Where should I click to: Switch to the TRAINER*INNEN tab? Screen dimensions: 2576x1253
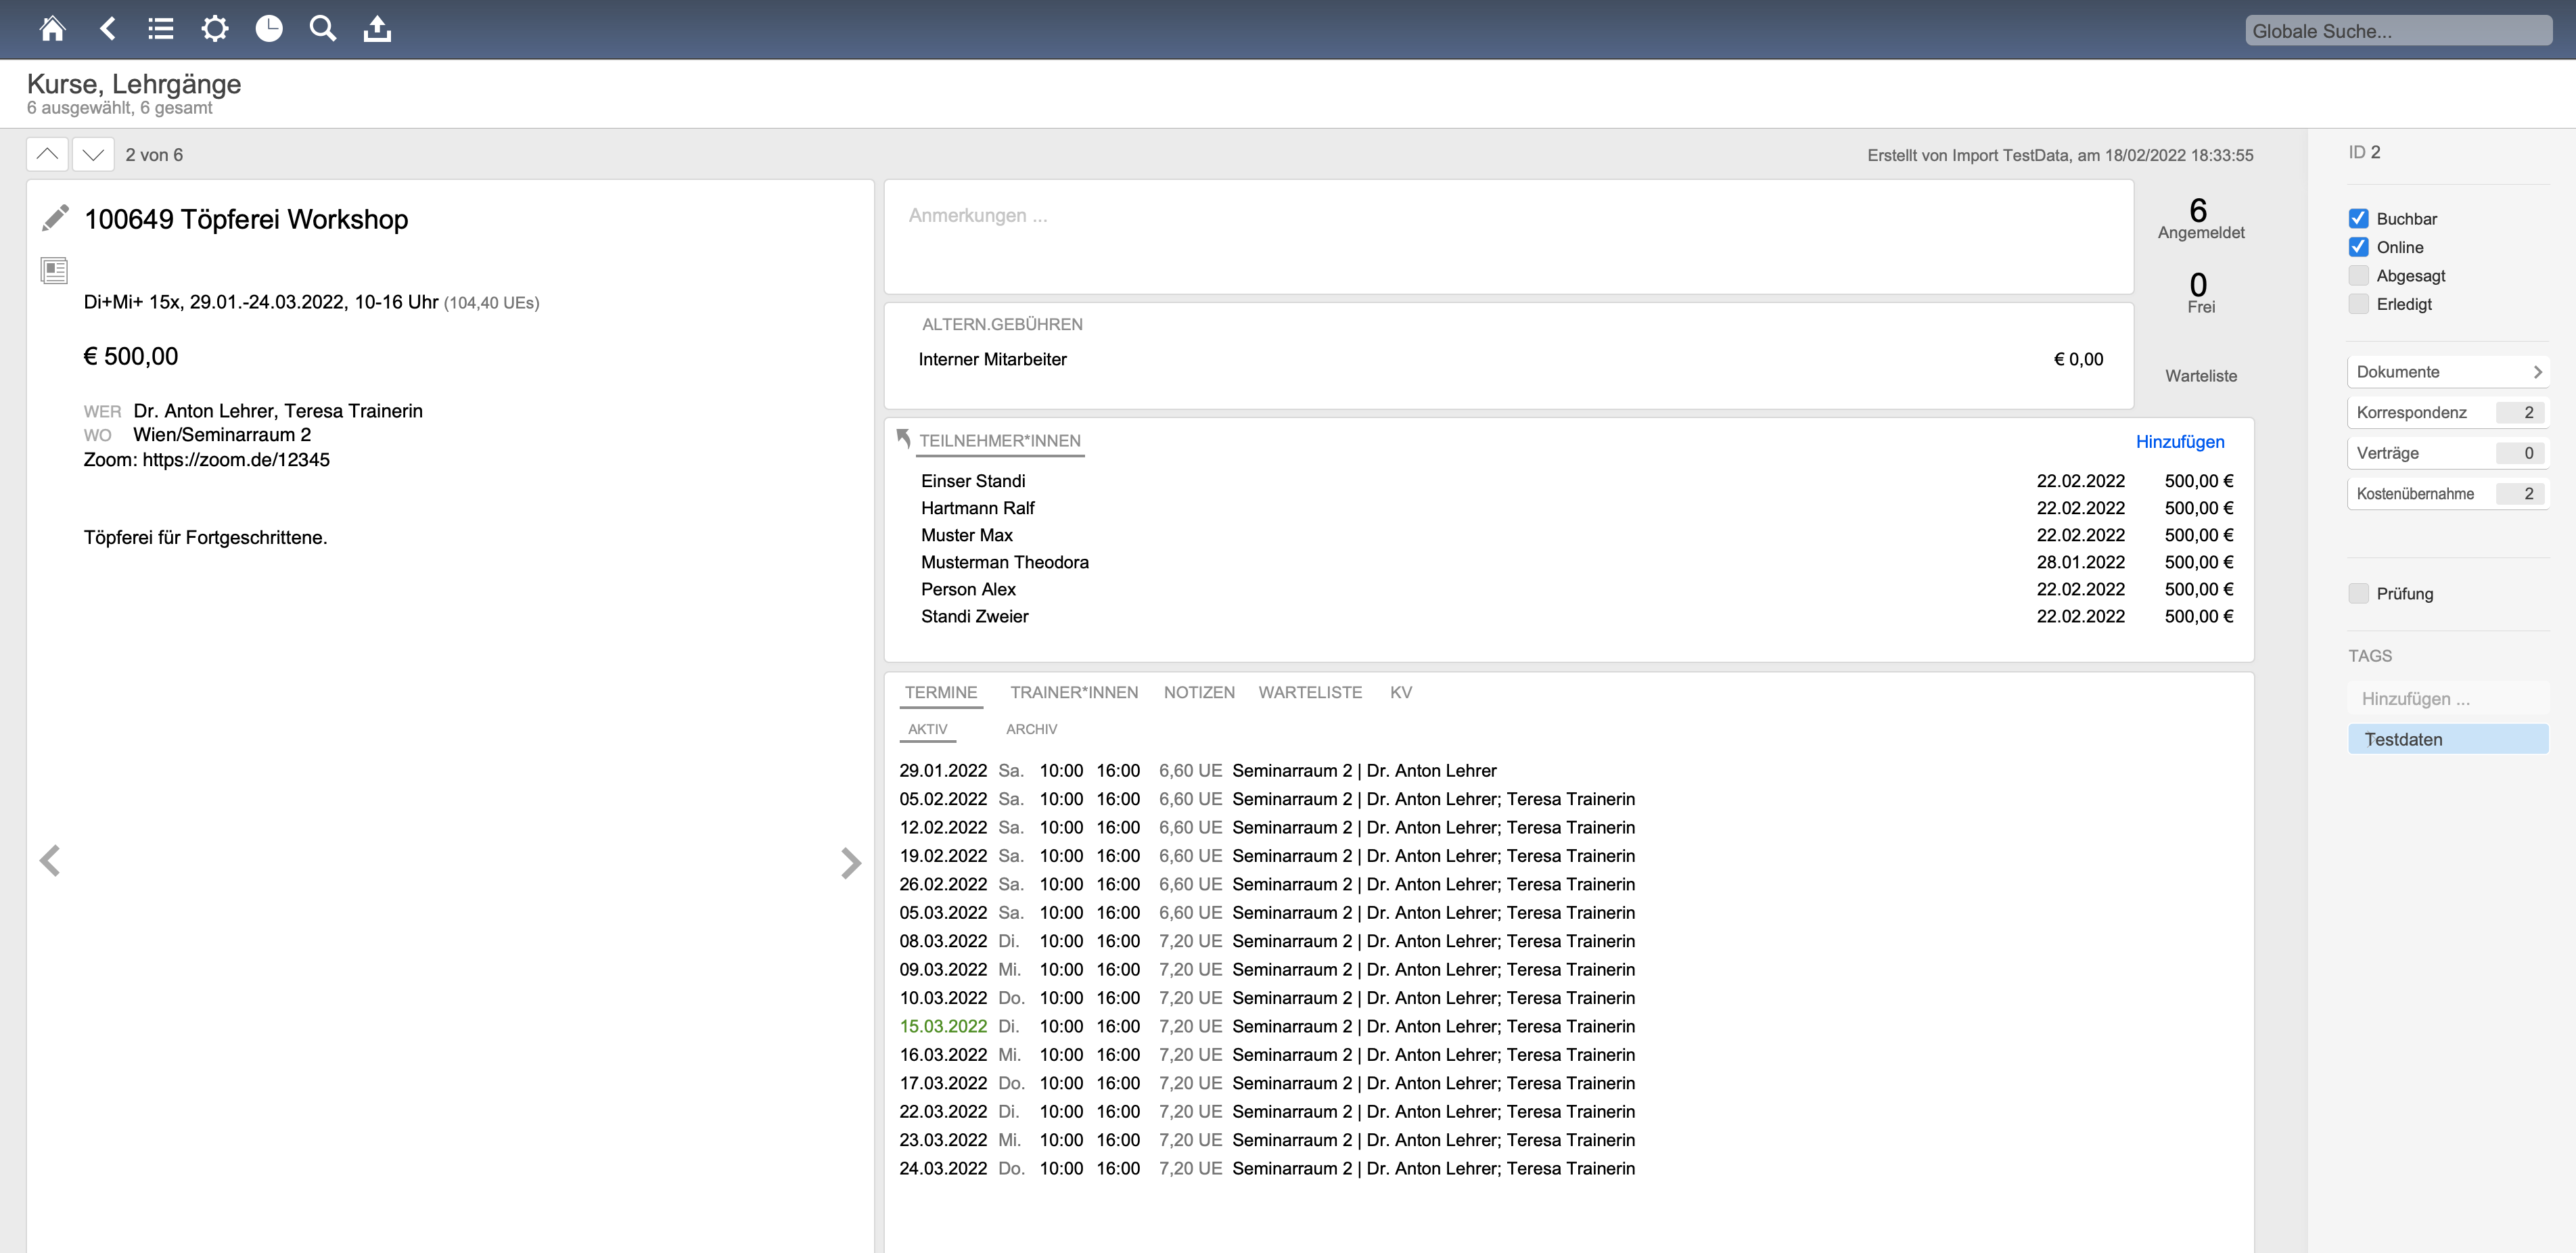pyautogui.click(x=1073, y=692)
